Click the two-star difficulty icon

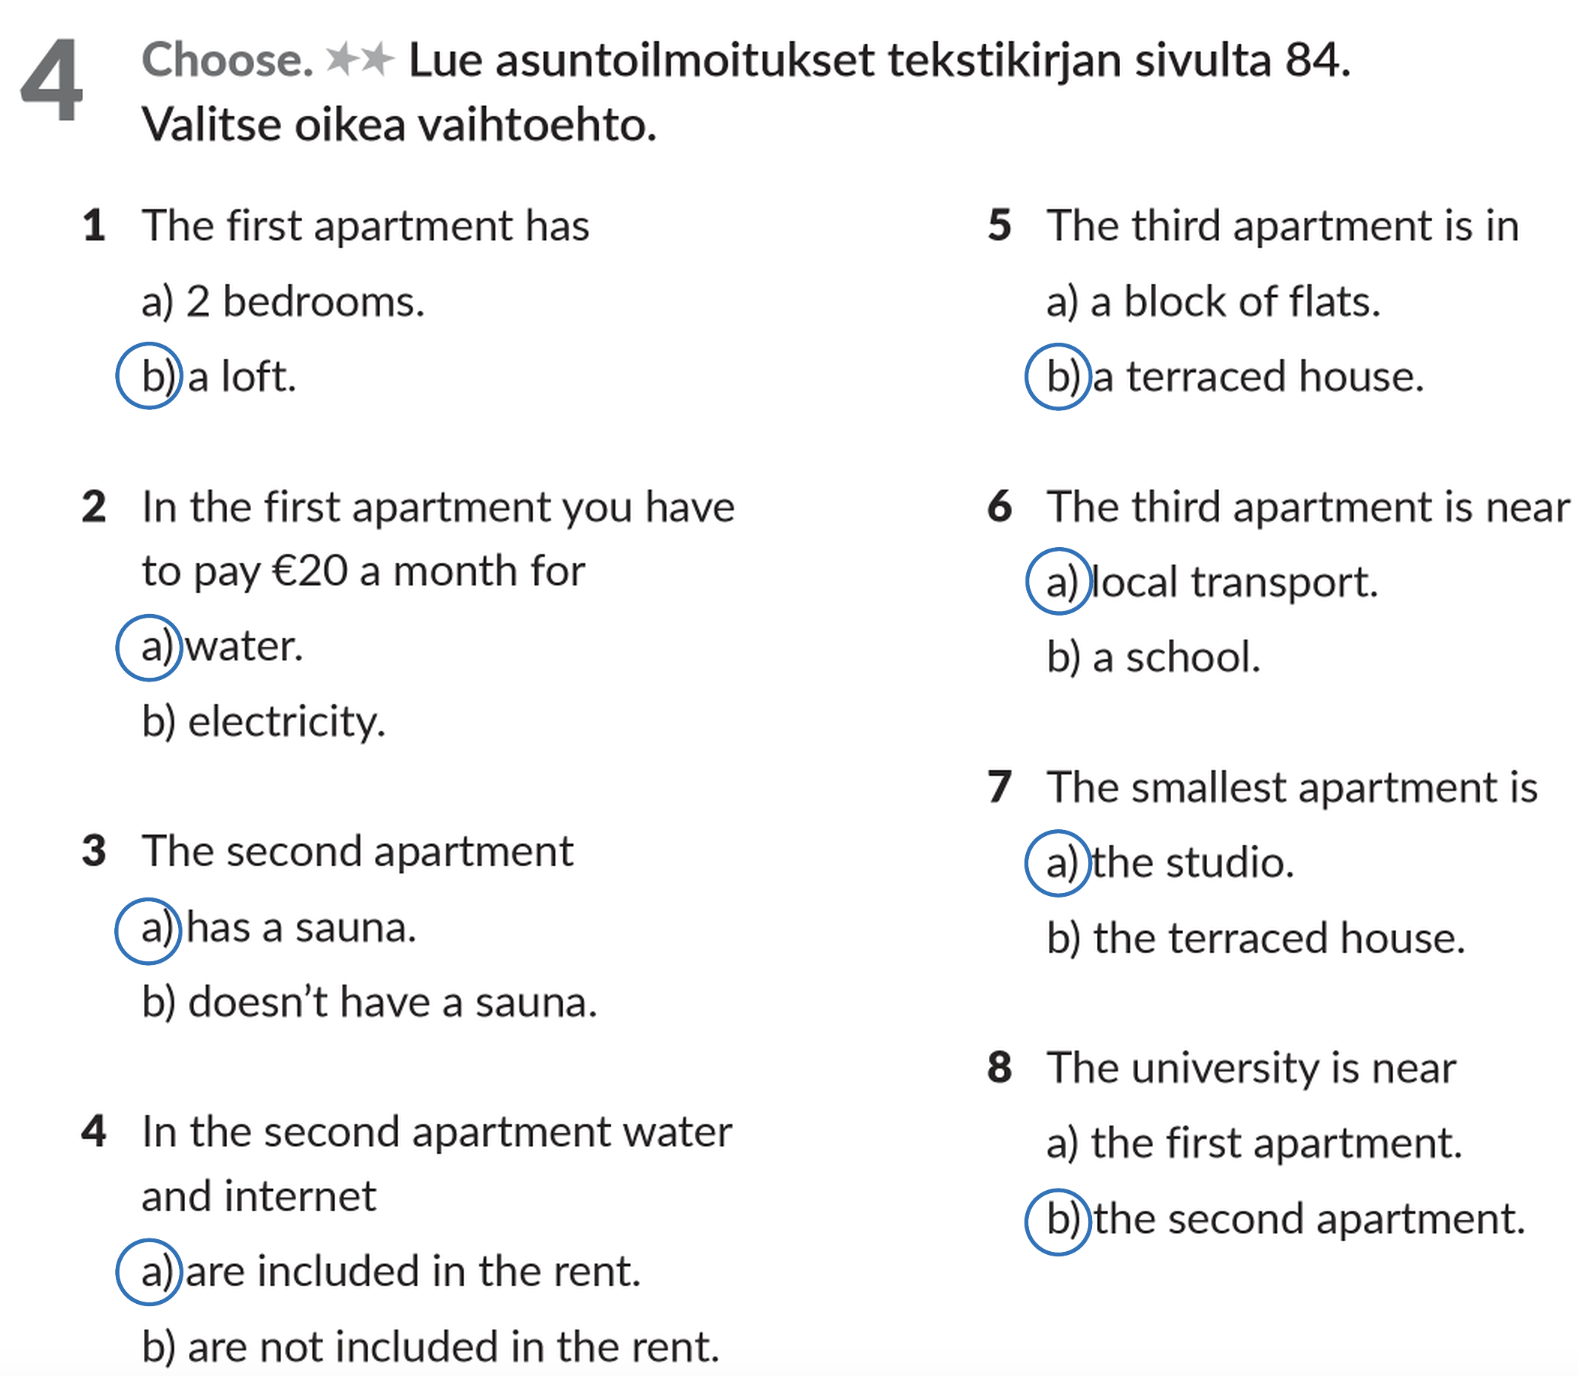click(360, 60)
